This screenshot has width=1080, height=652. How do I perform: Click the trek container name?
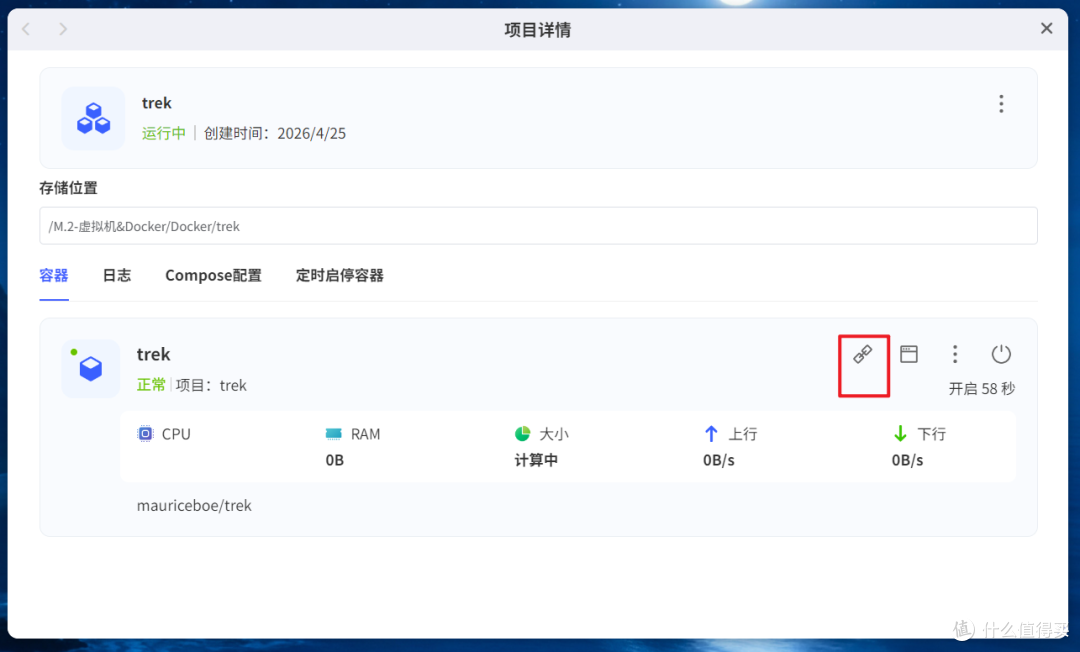point(154,354)
